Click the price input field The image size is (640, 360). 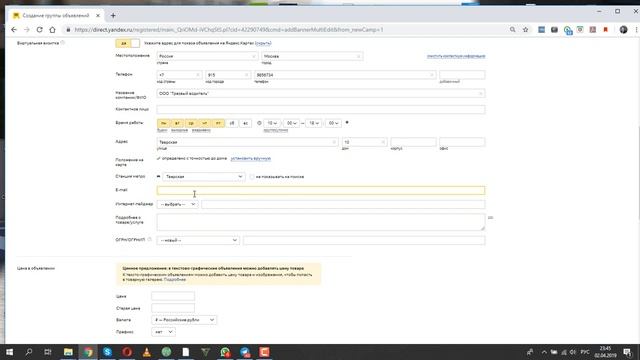tap(173, 296)
